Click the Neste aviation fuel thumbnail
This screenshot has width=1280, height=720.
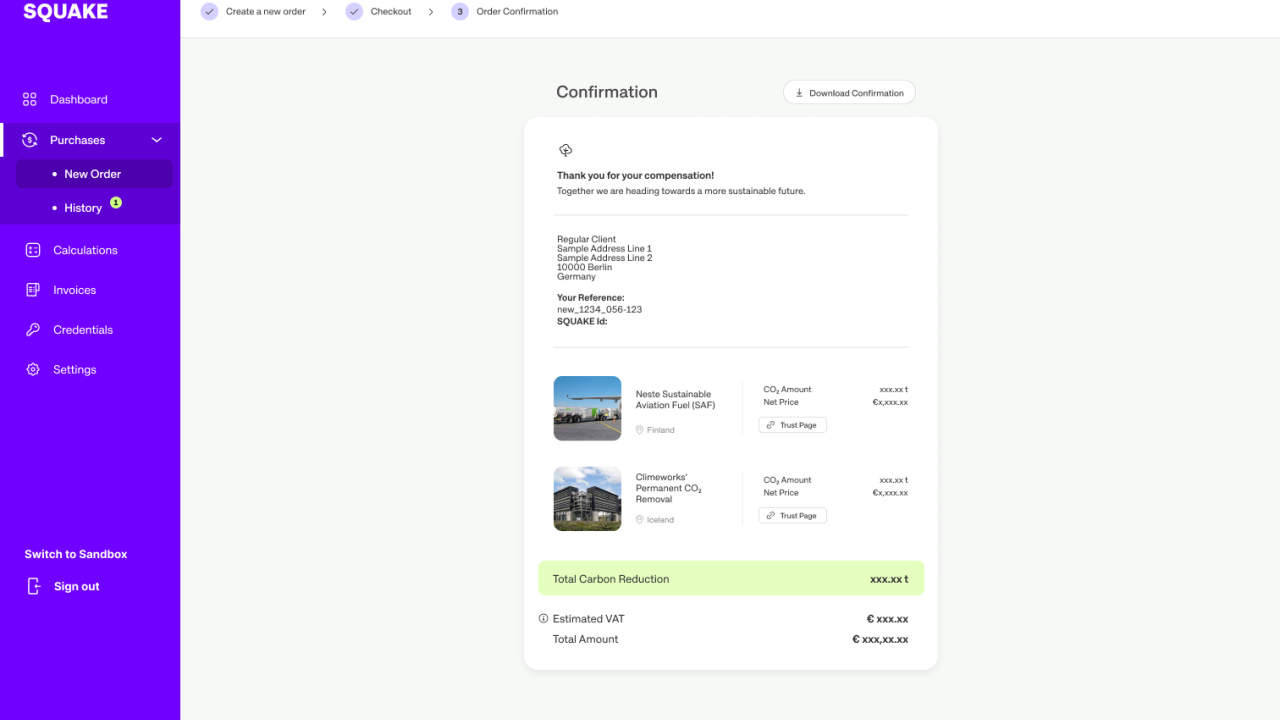(587, 408)
